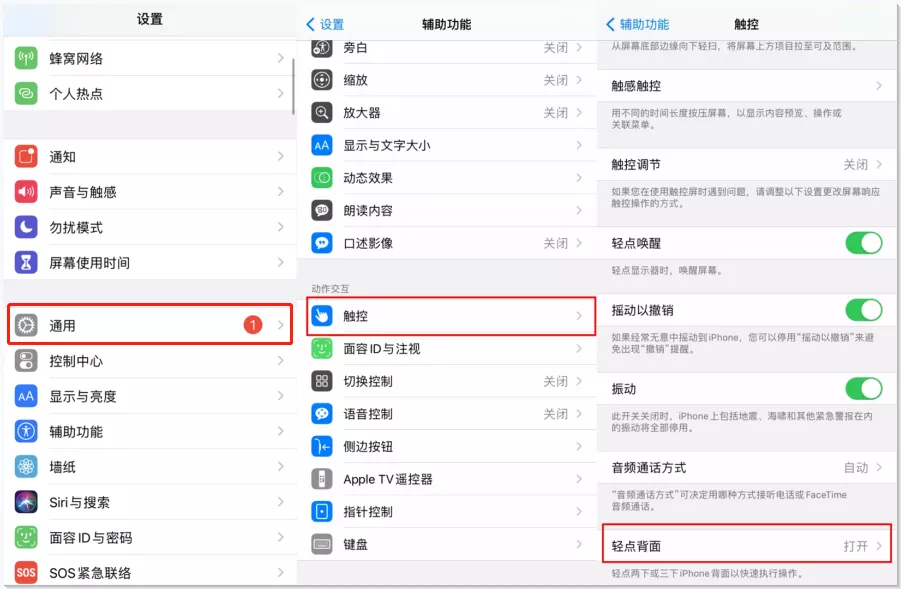The image size is (901, 589).
Task: Open chevron on 蜂窝网络 row
Action: (x=280, y=58)
